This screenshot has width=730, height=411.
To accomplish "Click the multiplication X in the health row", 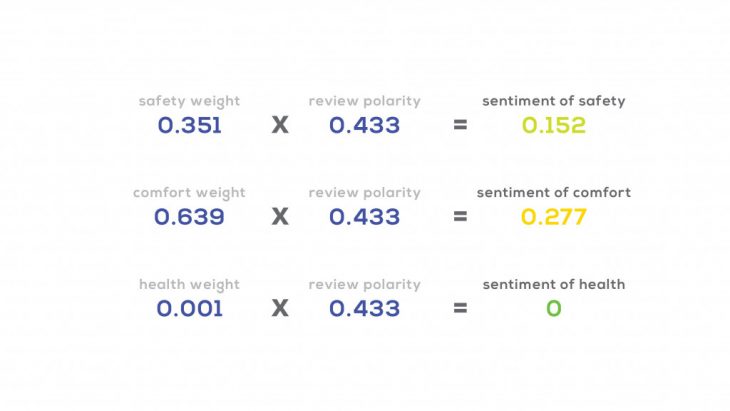I will coord(280,309).
